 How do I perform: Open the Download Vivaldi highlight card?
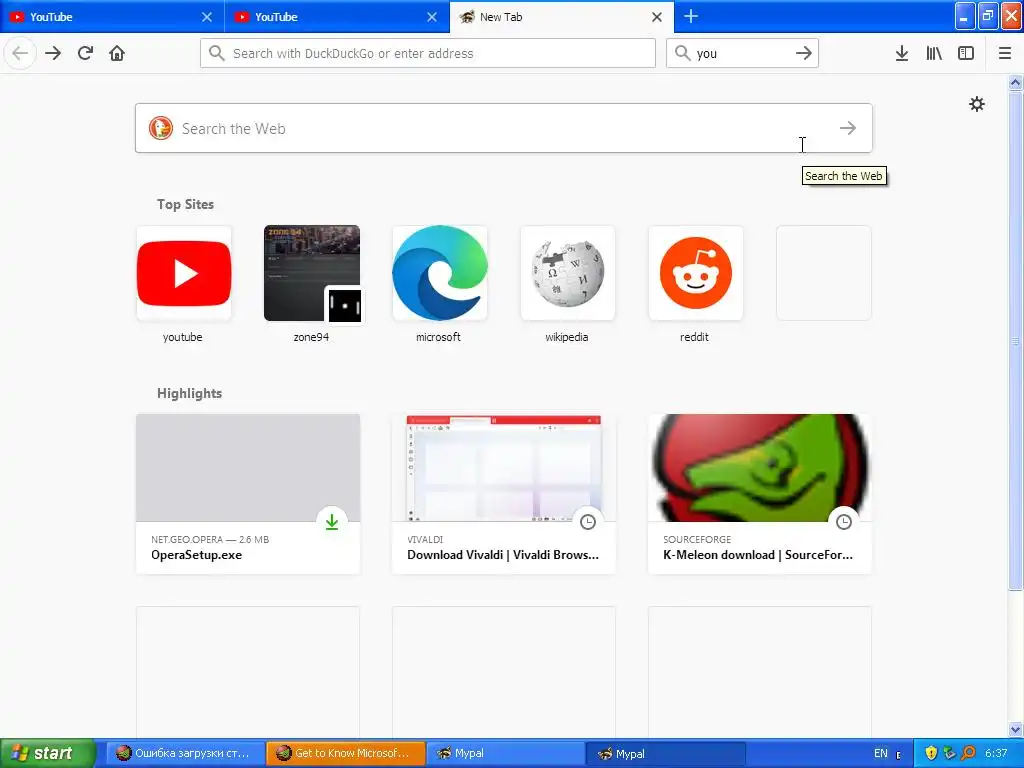[x=504, y=494]
